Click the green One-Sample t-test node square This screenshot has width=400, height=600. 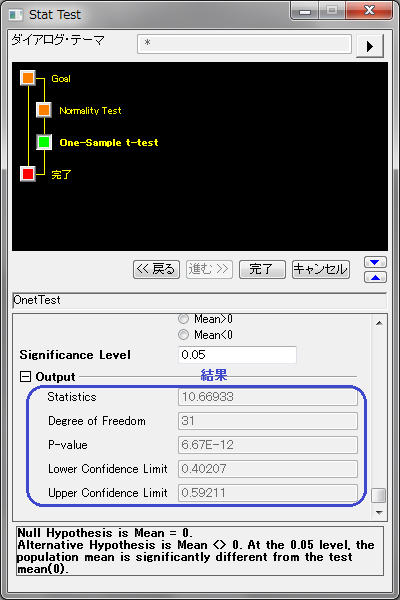44,142
